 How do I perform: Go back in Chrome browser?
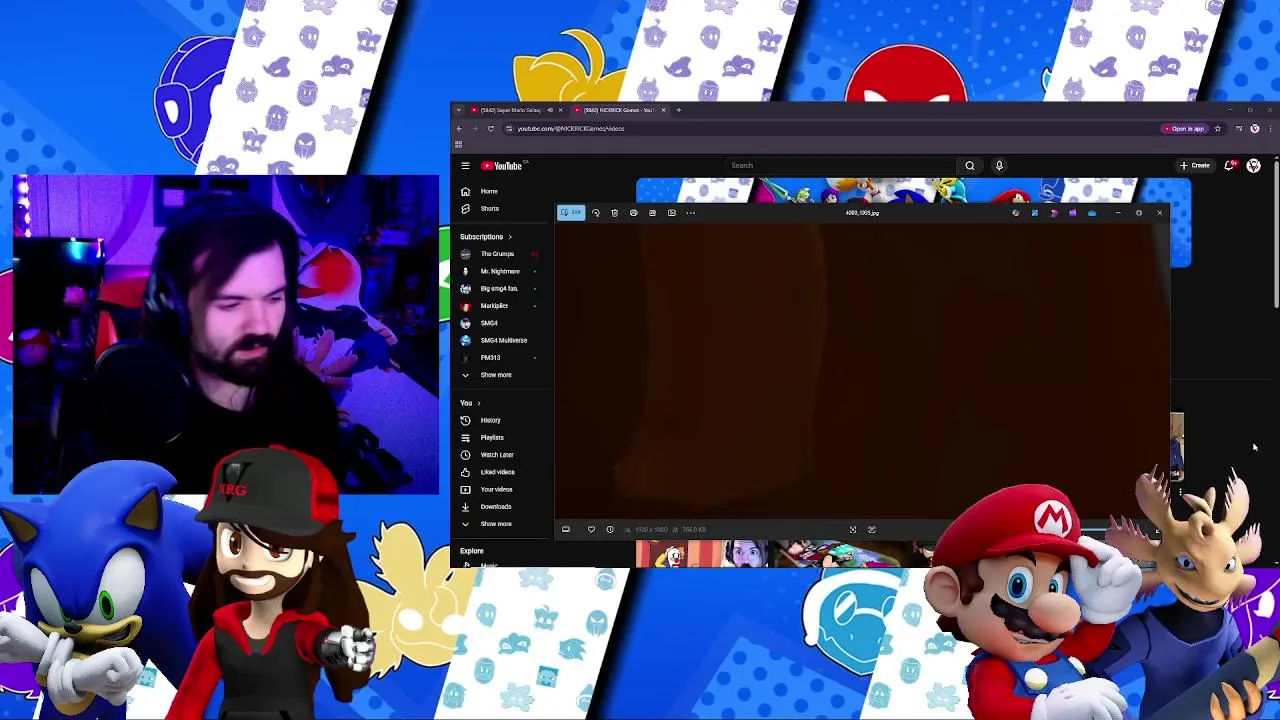coord(459,129)
